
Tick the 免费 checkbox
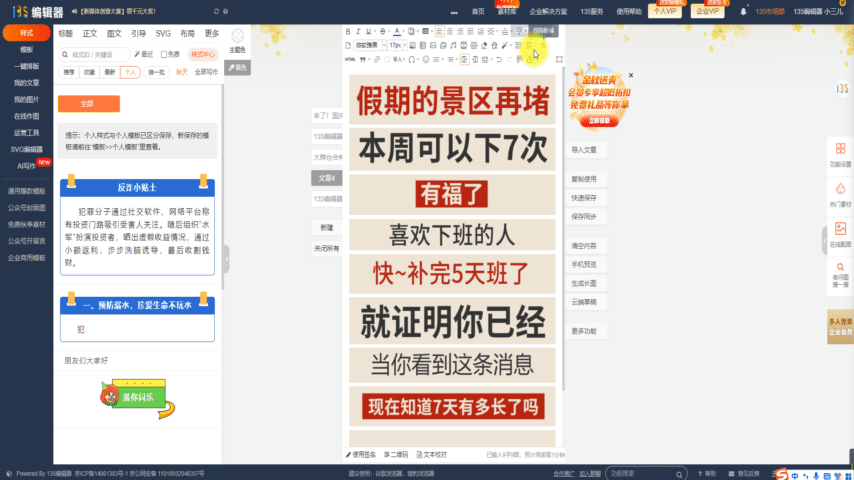click(164, 54)
